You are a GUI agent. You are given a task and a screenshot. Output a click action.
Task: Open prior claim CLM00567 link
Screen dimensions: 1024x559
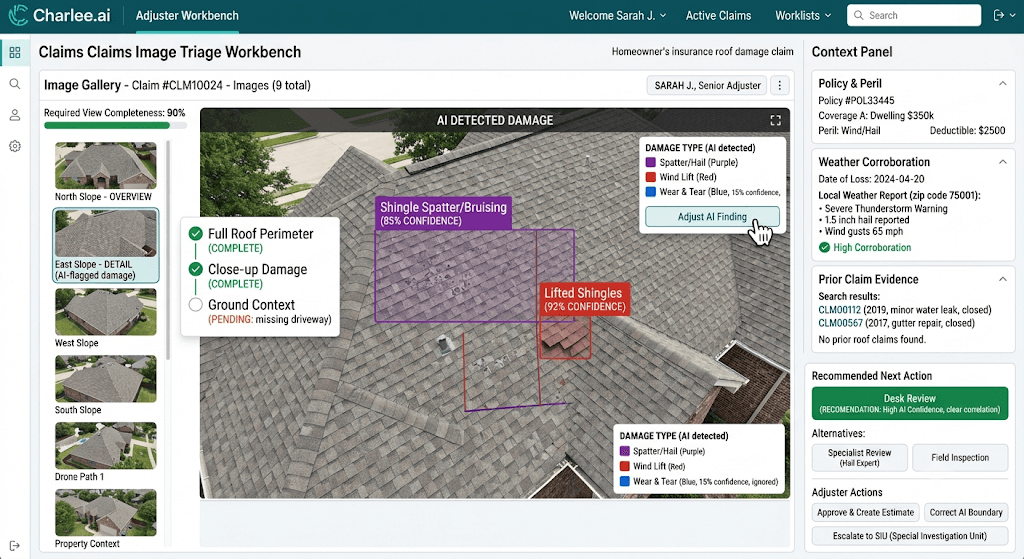coord(840,323)
